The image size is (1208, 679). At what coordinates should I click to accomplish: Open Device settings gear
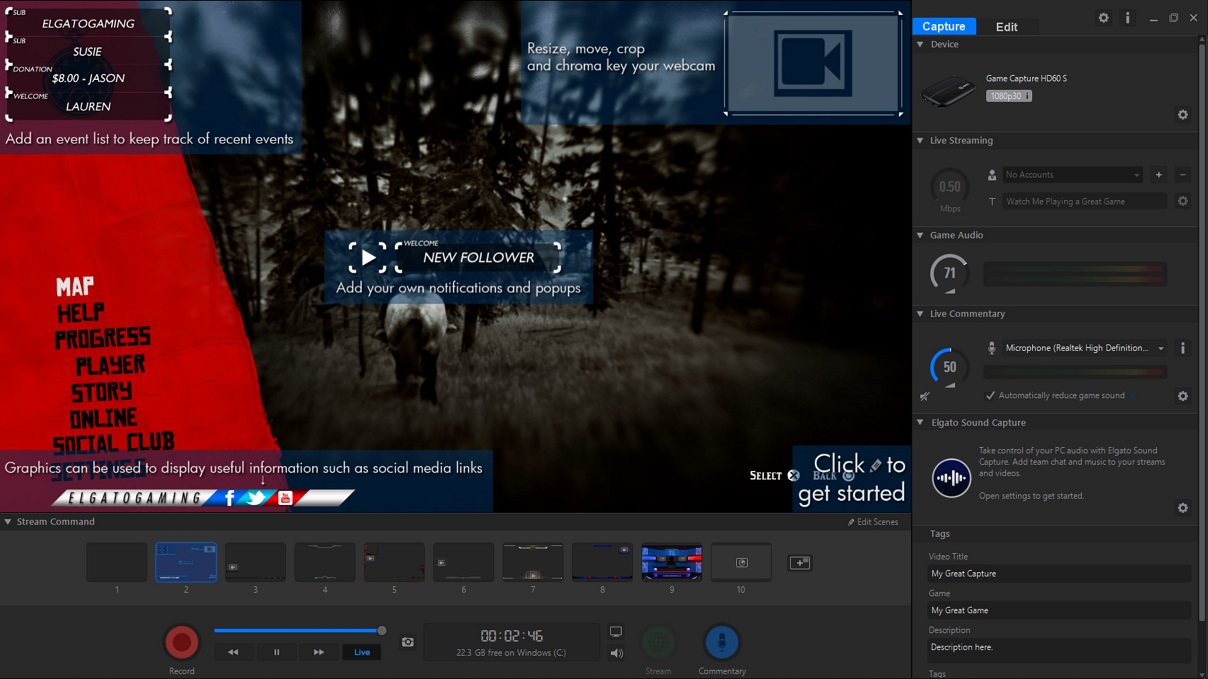(x=1183, y=115)
